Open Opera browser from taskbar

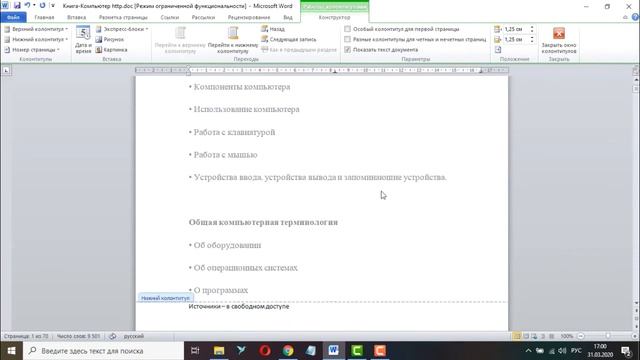[265, 351]
